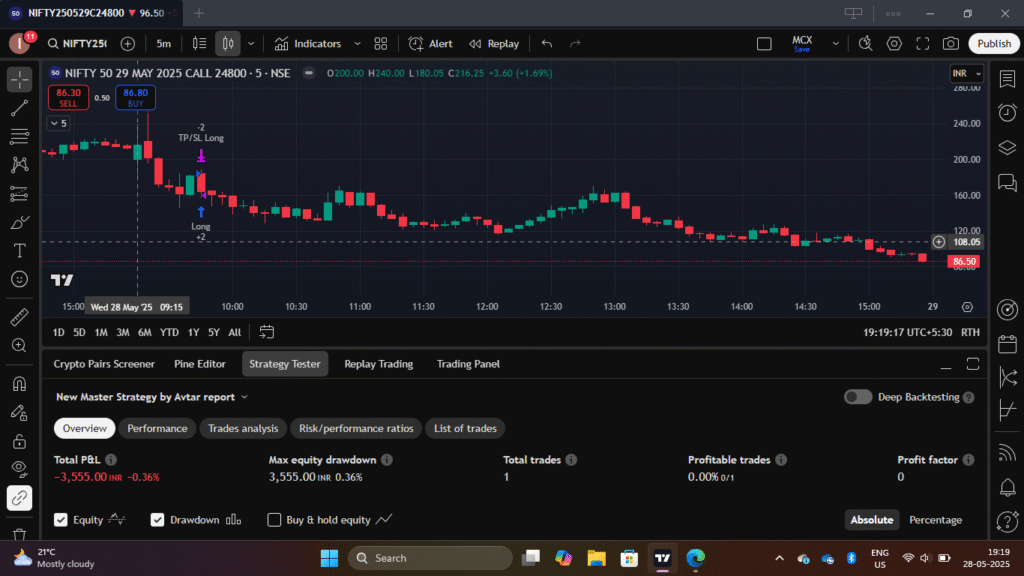
Task: Open the Indicators dialog
Action: tap(308, 44)
